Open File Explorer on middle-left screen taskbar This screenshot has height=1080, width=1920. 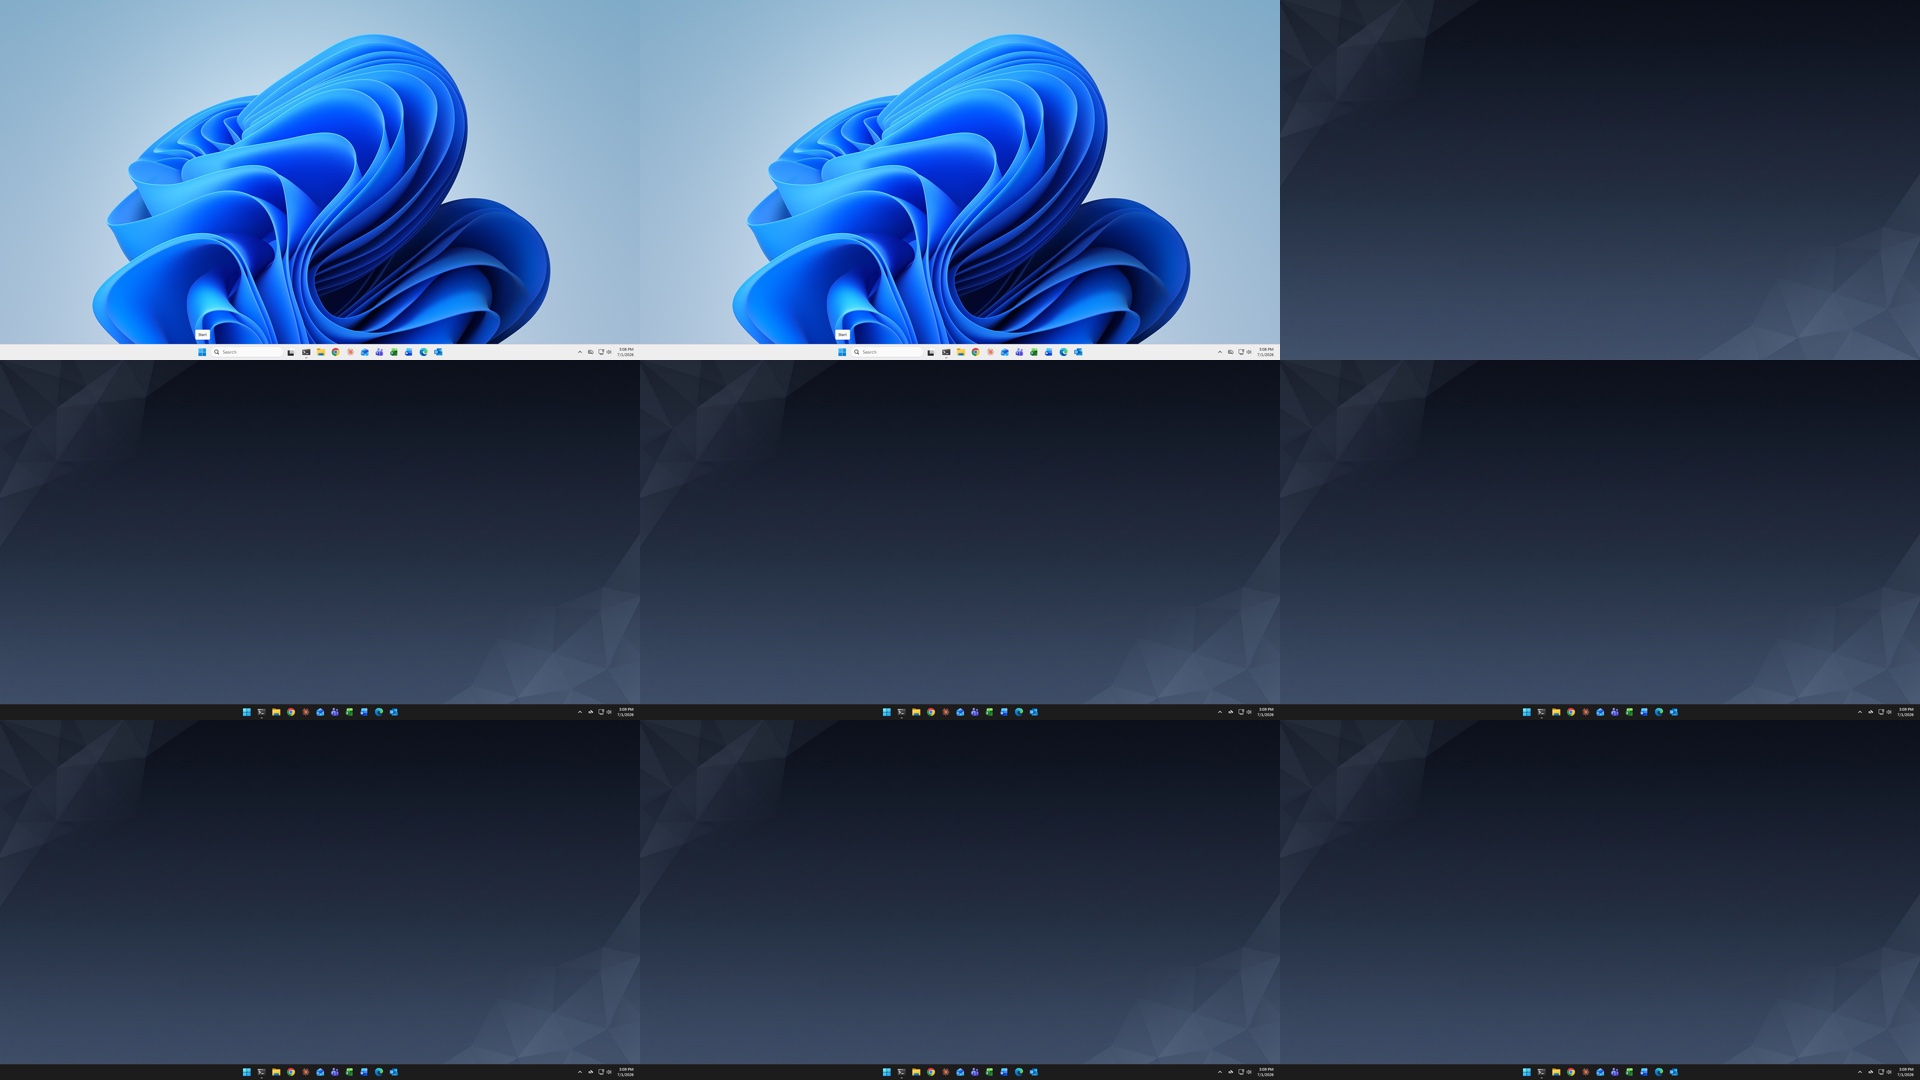click(x=276, y=712)
